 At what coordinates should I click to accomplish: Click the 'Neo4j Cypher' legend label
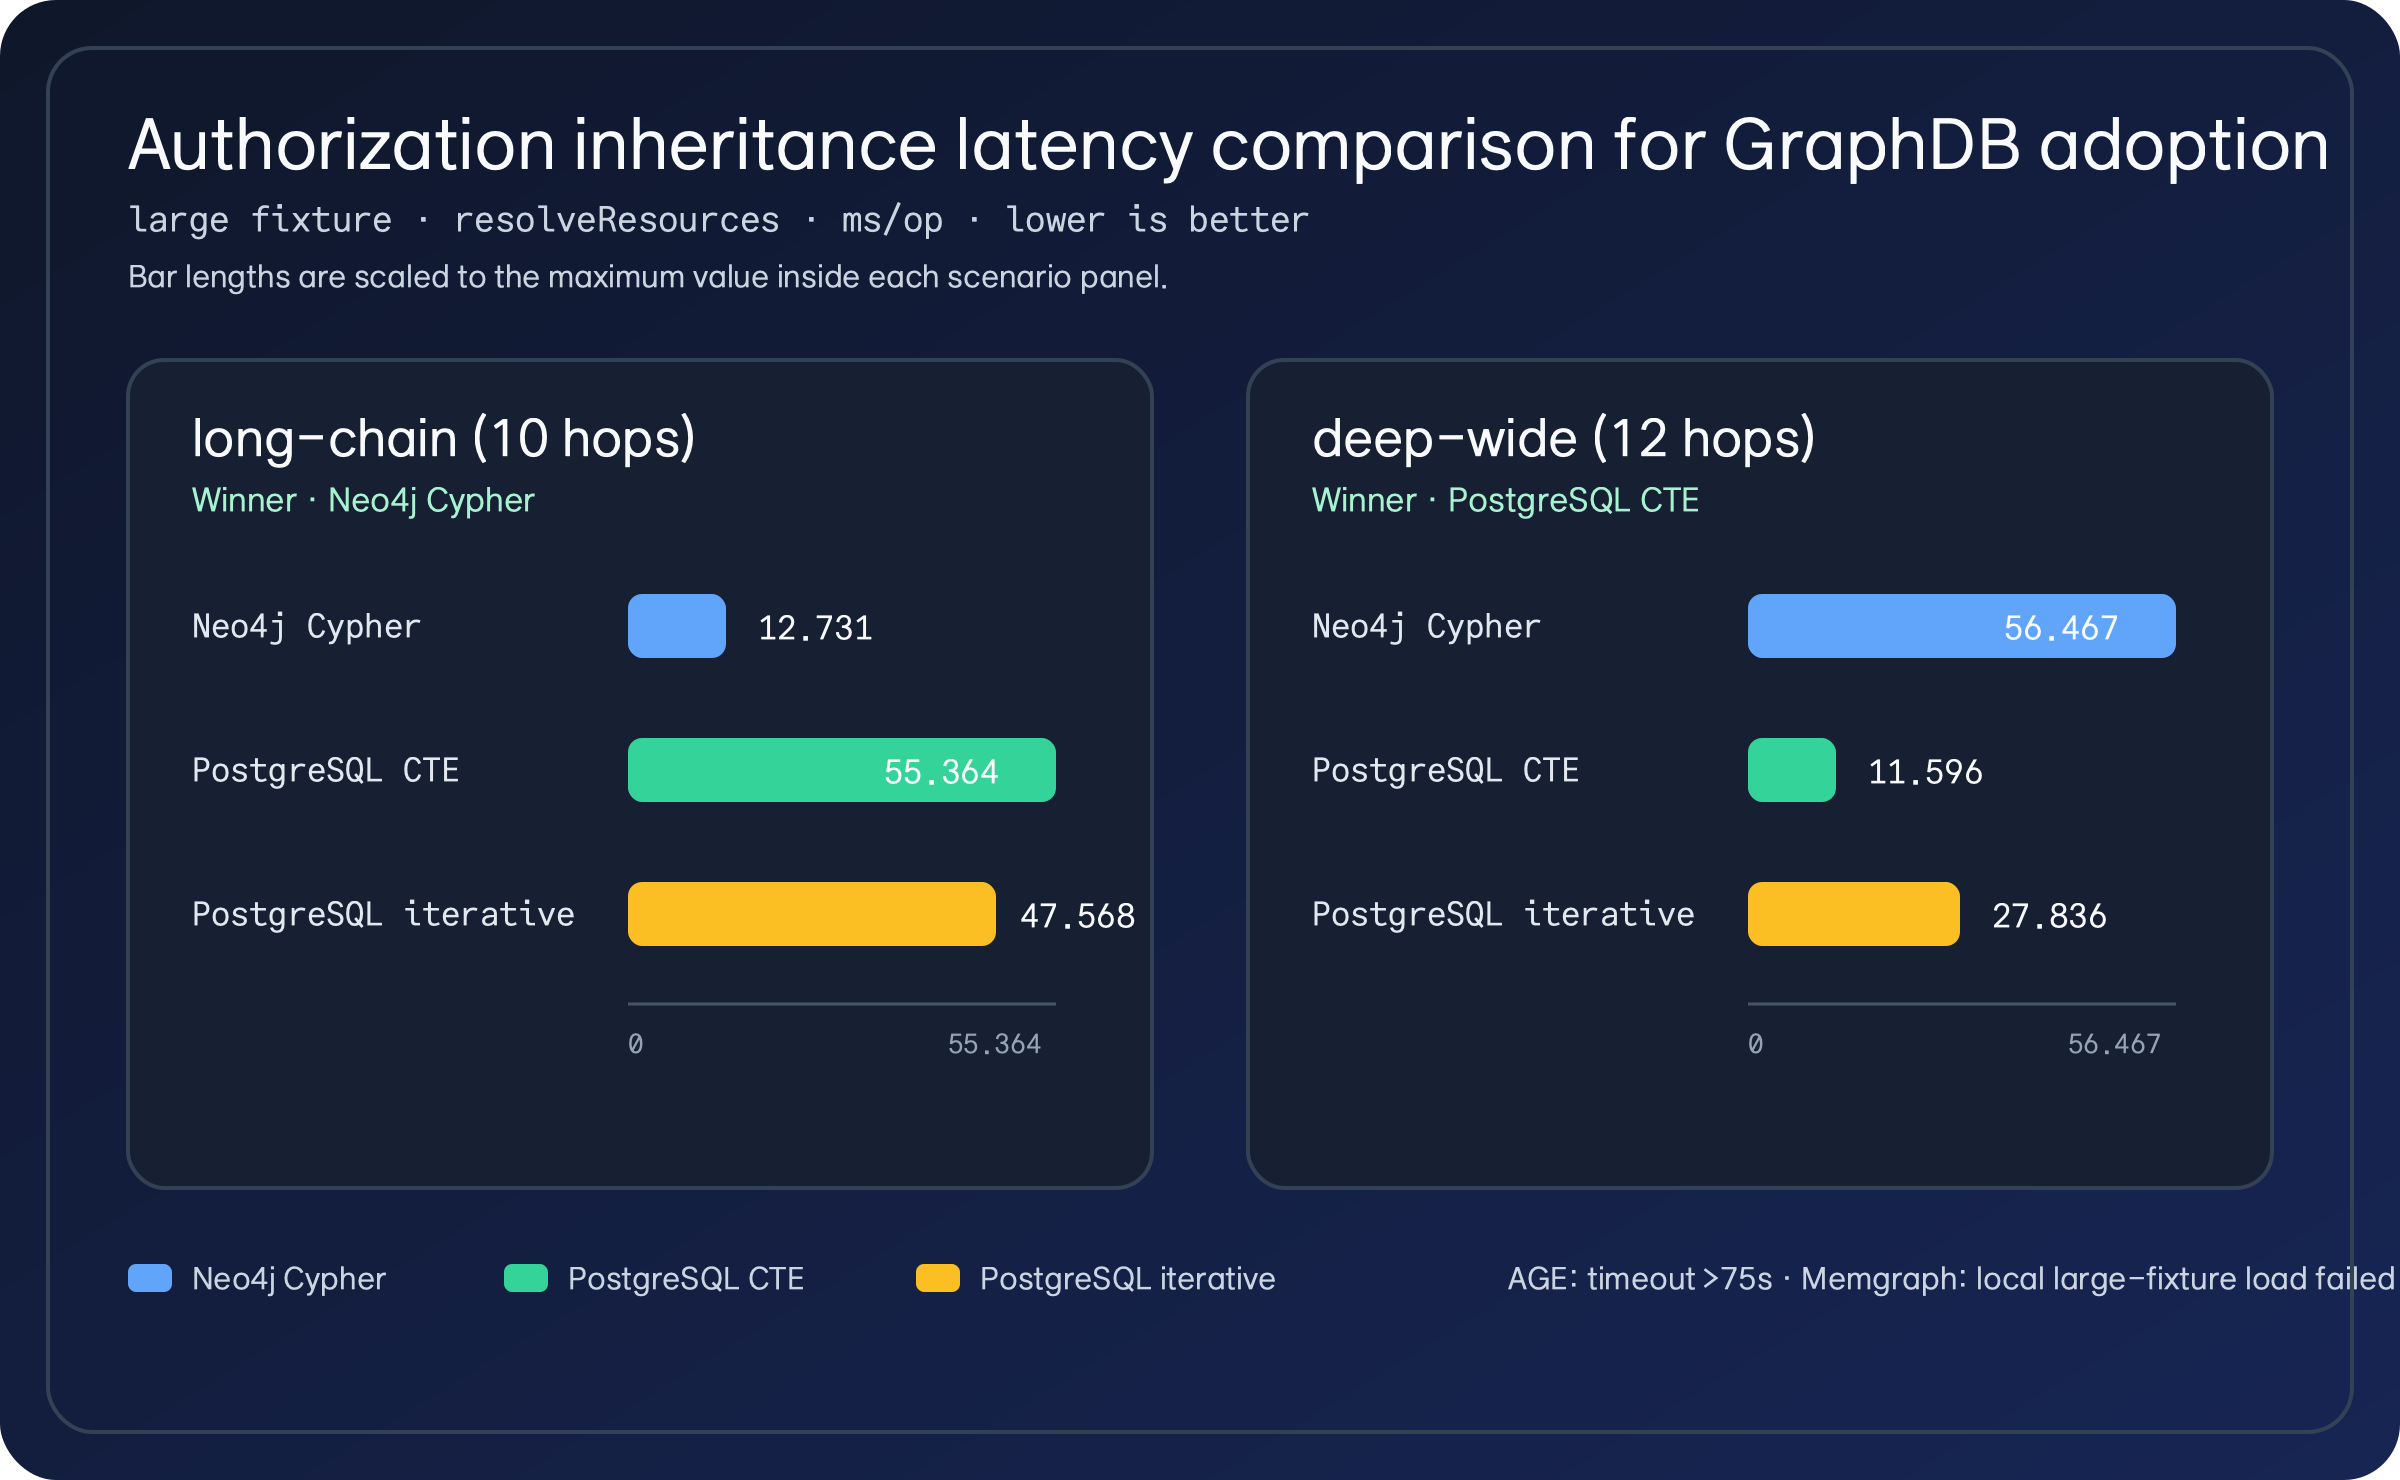289,1279
